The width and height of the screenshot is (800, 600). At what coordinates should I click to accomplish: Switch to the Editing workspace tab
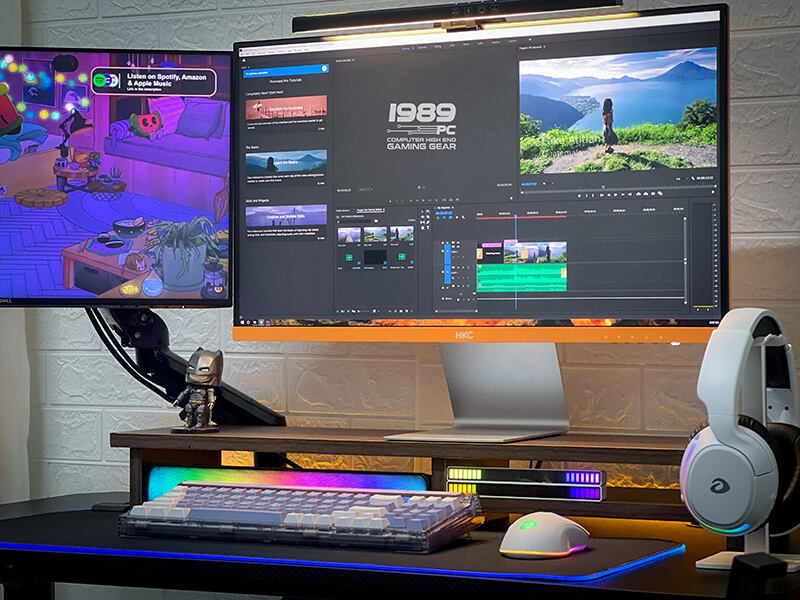[438, 46]
